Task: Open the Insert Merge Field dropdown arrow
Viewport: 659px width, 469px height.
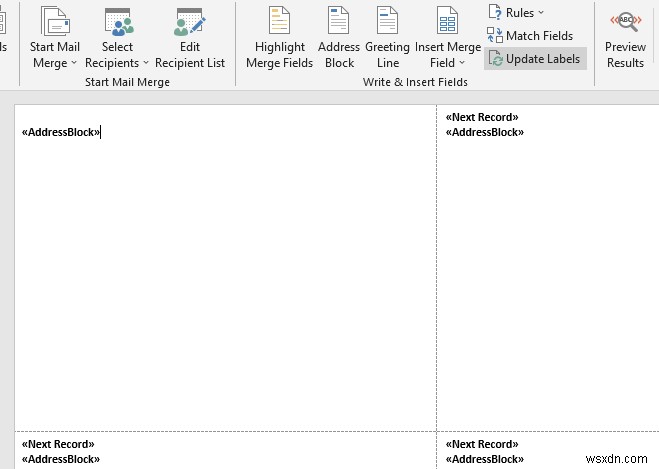Action: pyautogui.click(x=462, y=63)
